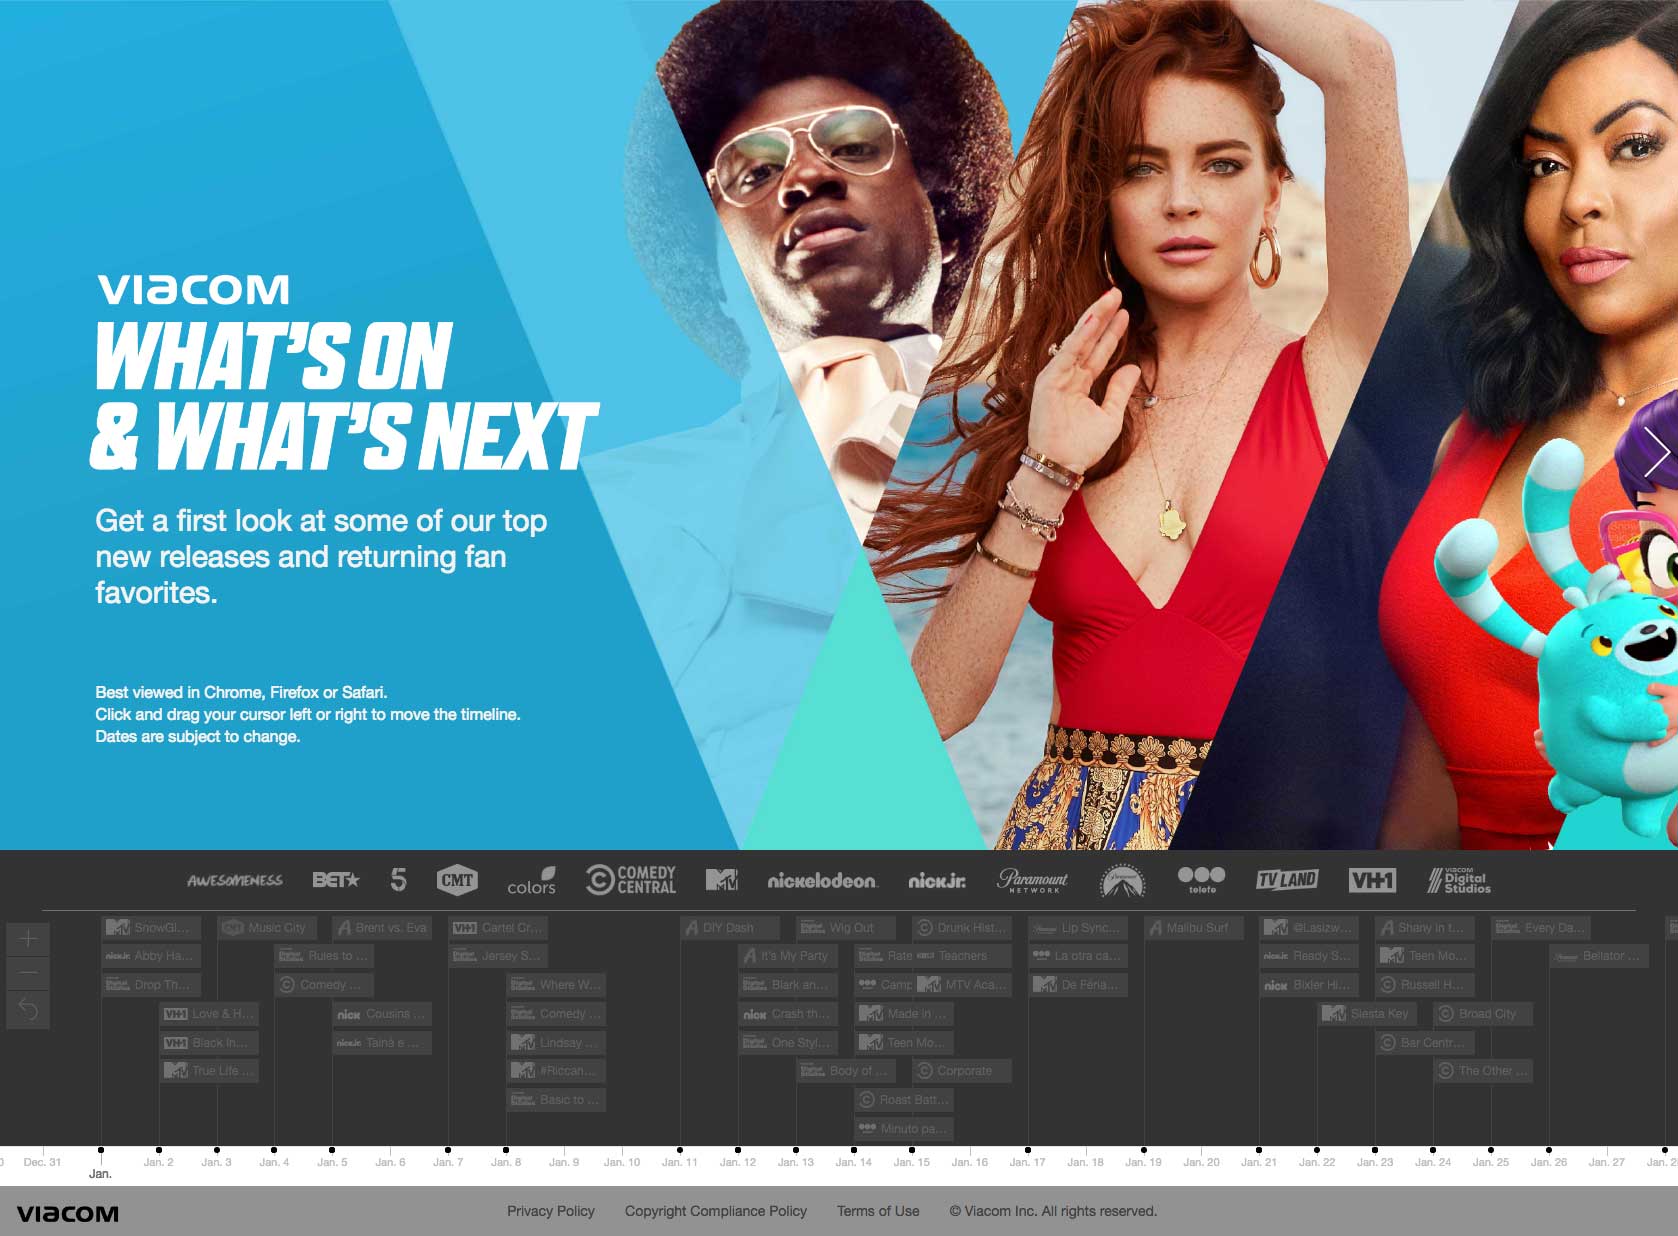Select the VH1 network logo

click(1372, 880)
